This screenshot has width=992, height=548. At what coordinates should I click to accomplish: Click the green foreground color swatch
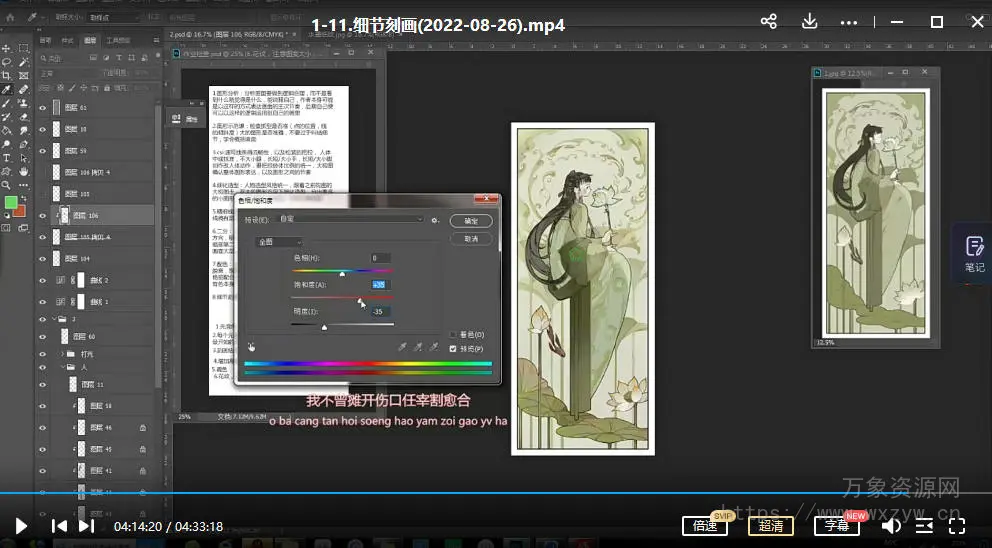[x=11, y=202]
